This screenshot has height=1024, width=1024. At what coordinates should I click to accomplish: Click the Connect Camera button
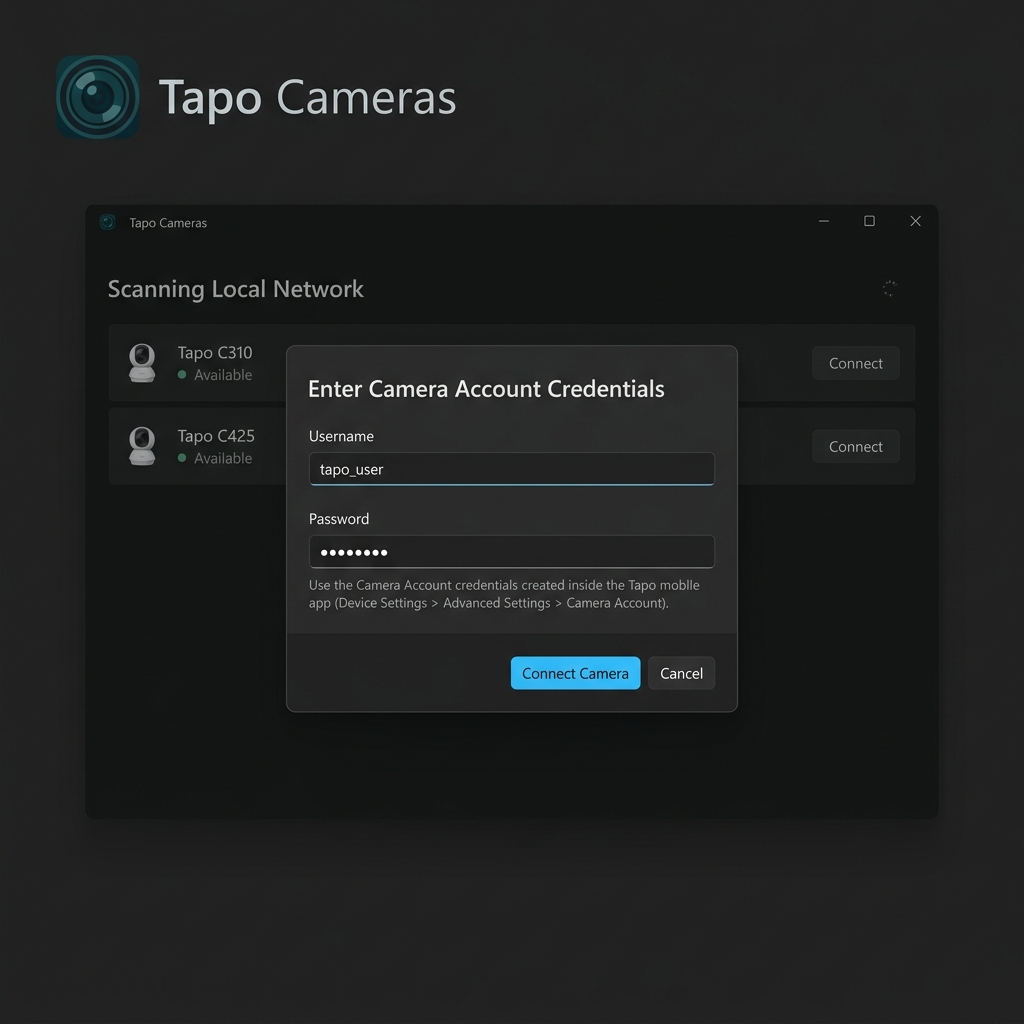575,673
